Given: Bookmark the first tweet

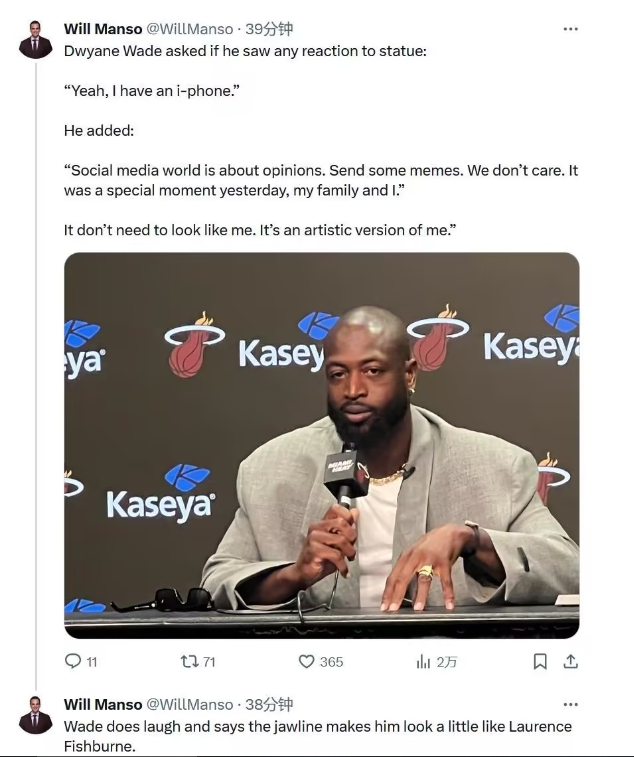Looking at the screenshot, I should [x=540, y=661].
